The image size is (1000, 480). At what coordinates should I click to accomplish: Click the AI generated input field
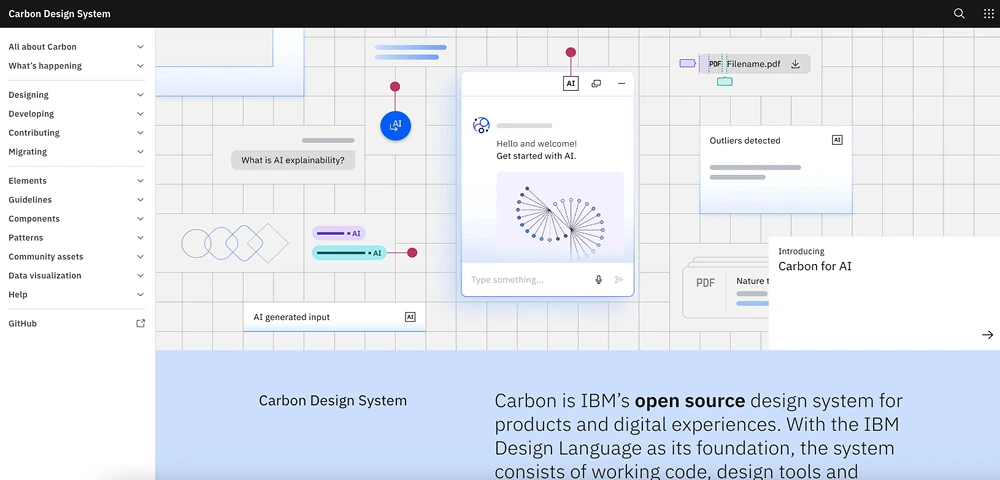click(334, 317)
